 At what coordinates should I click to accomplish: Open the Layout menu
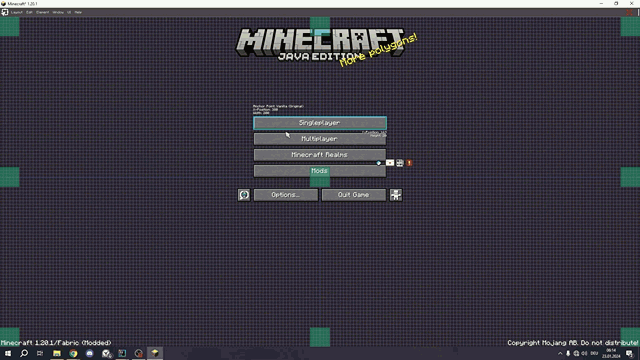click(x=17, y=12)
